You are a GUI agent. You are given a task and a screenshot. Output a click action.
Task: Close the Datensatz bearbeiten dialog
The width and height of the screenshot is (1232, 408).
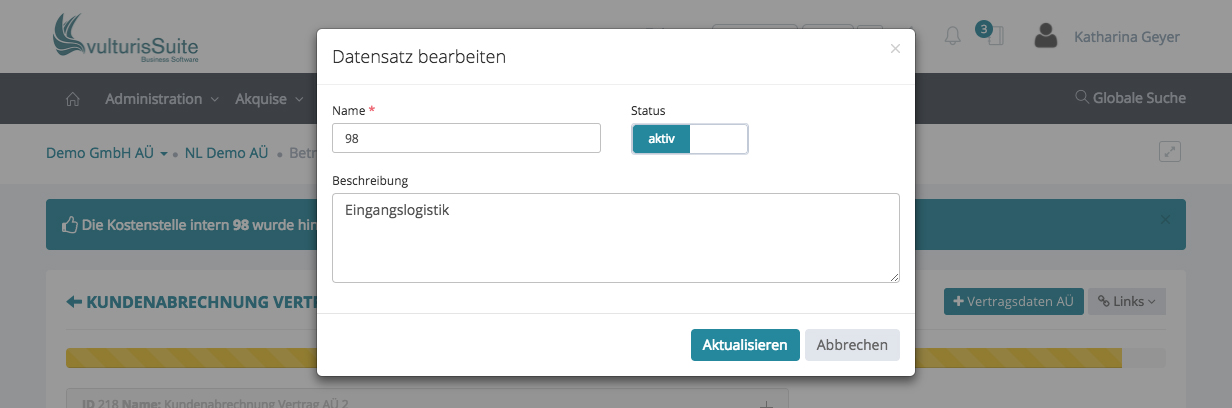pyautogui.click(x=895, y=48)
